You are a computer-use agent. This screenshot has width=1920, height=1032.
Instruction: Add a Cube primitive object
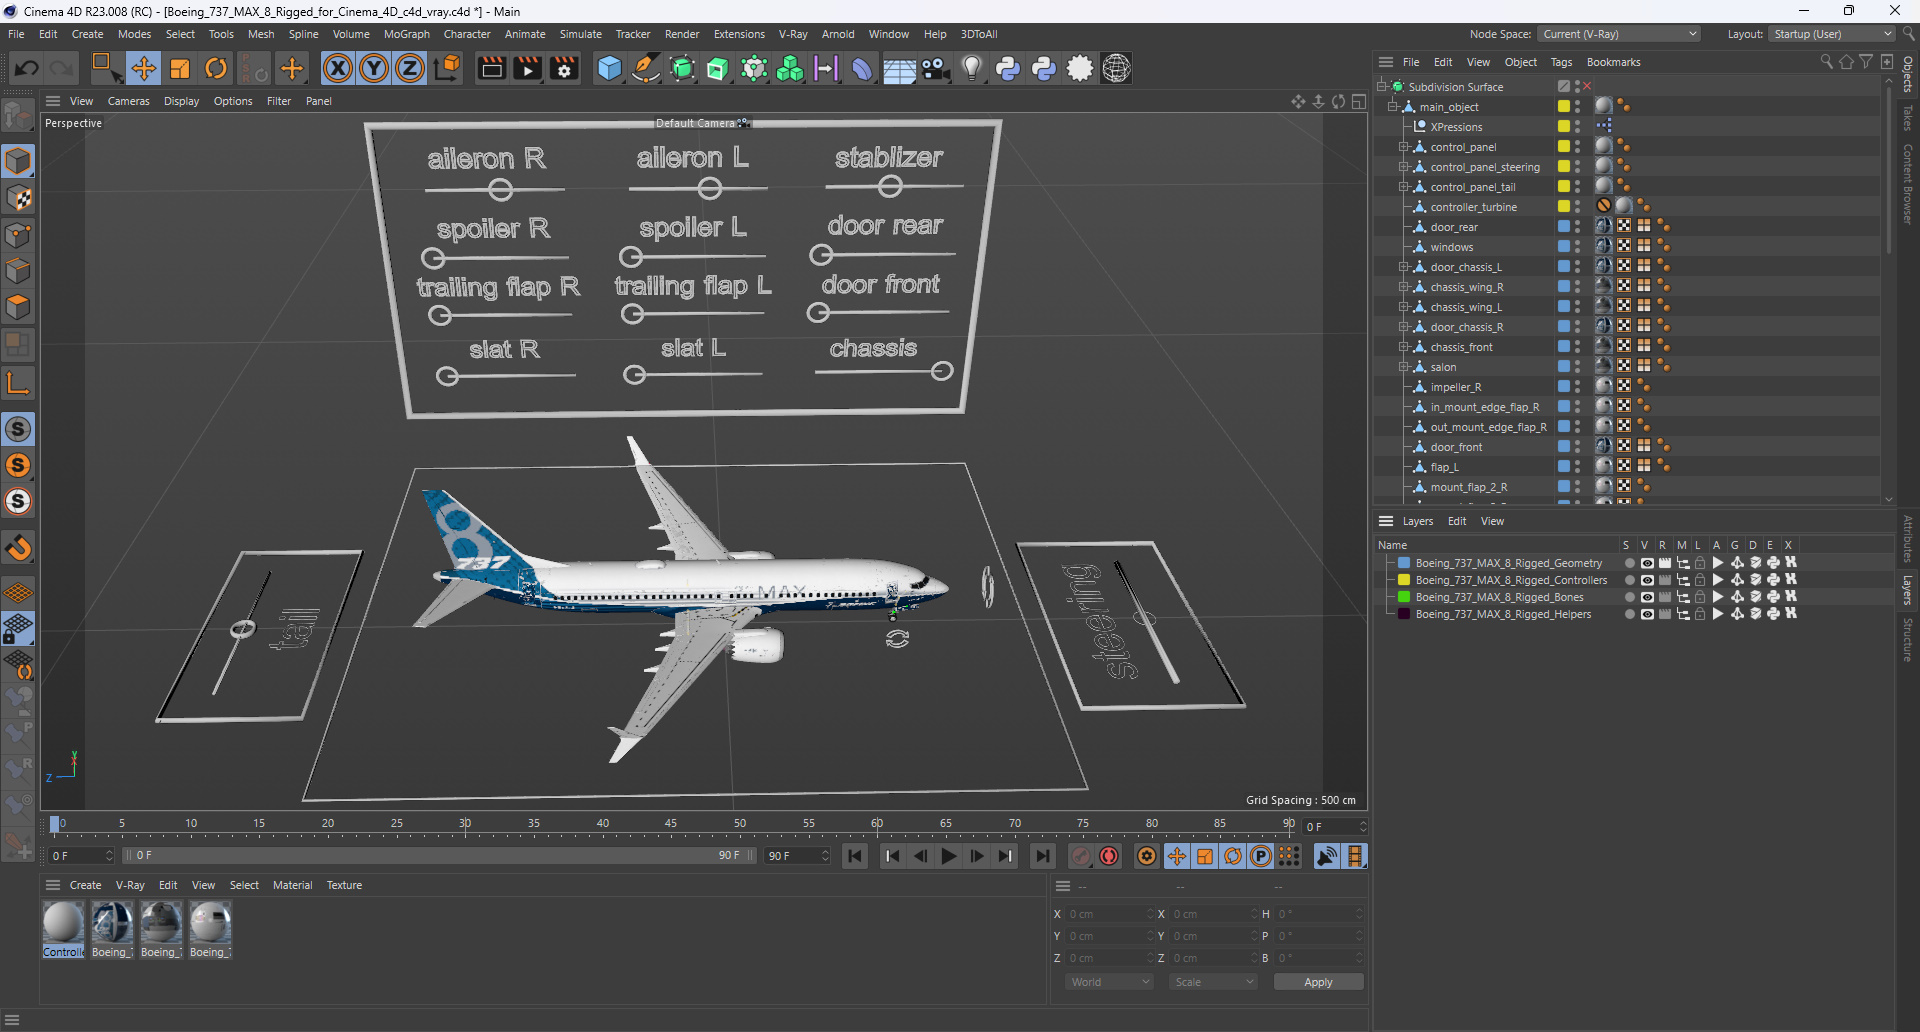tap(609, 68)
